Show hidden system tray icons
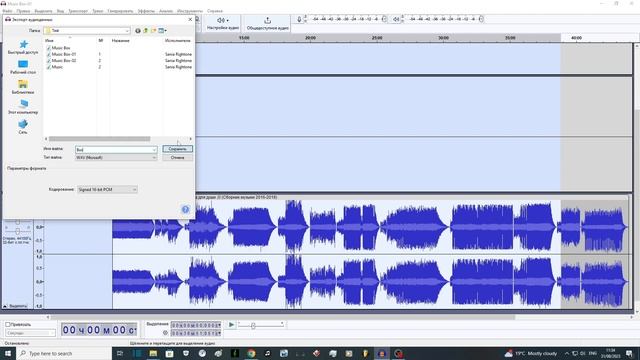 (x=567, y=353)
